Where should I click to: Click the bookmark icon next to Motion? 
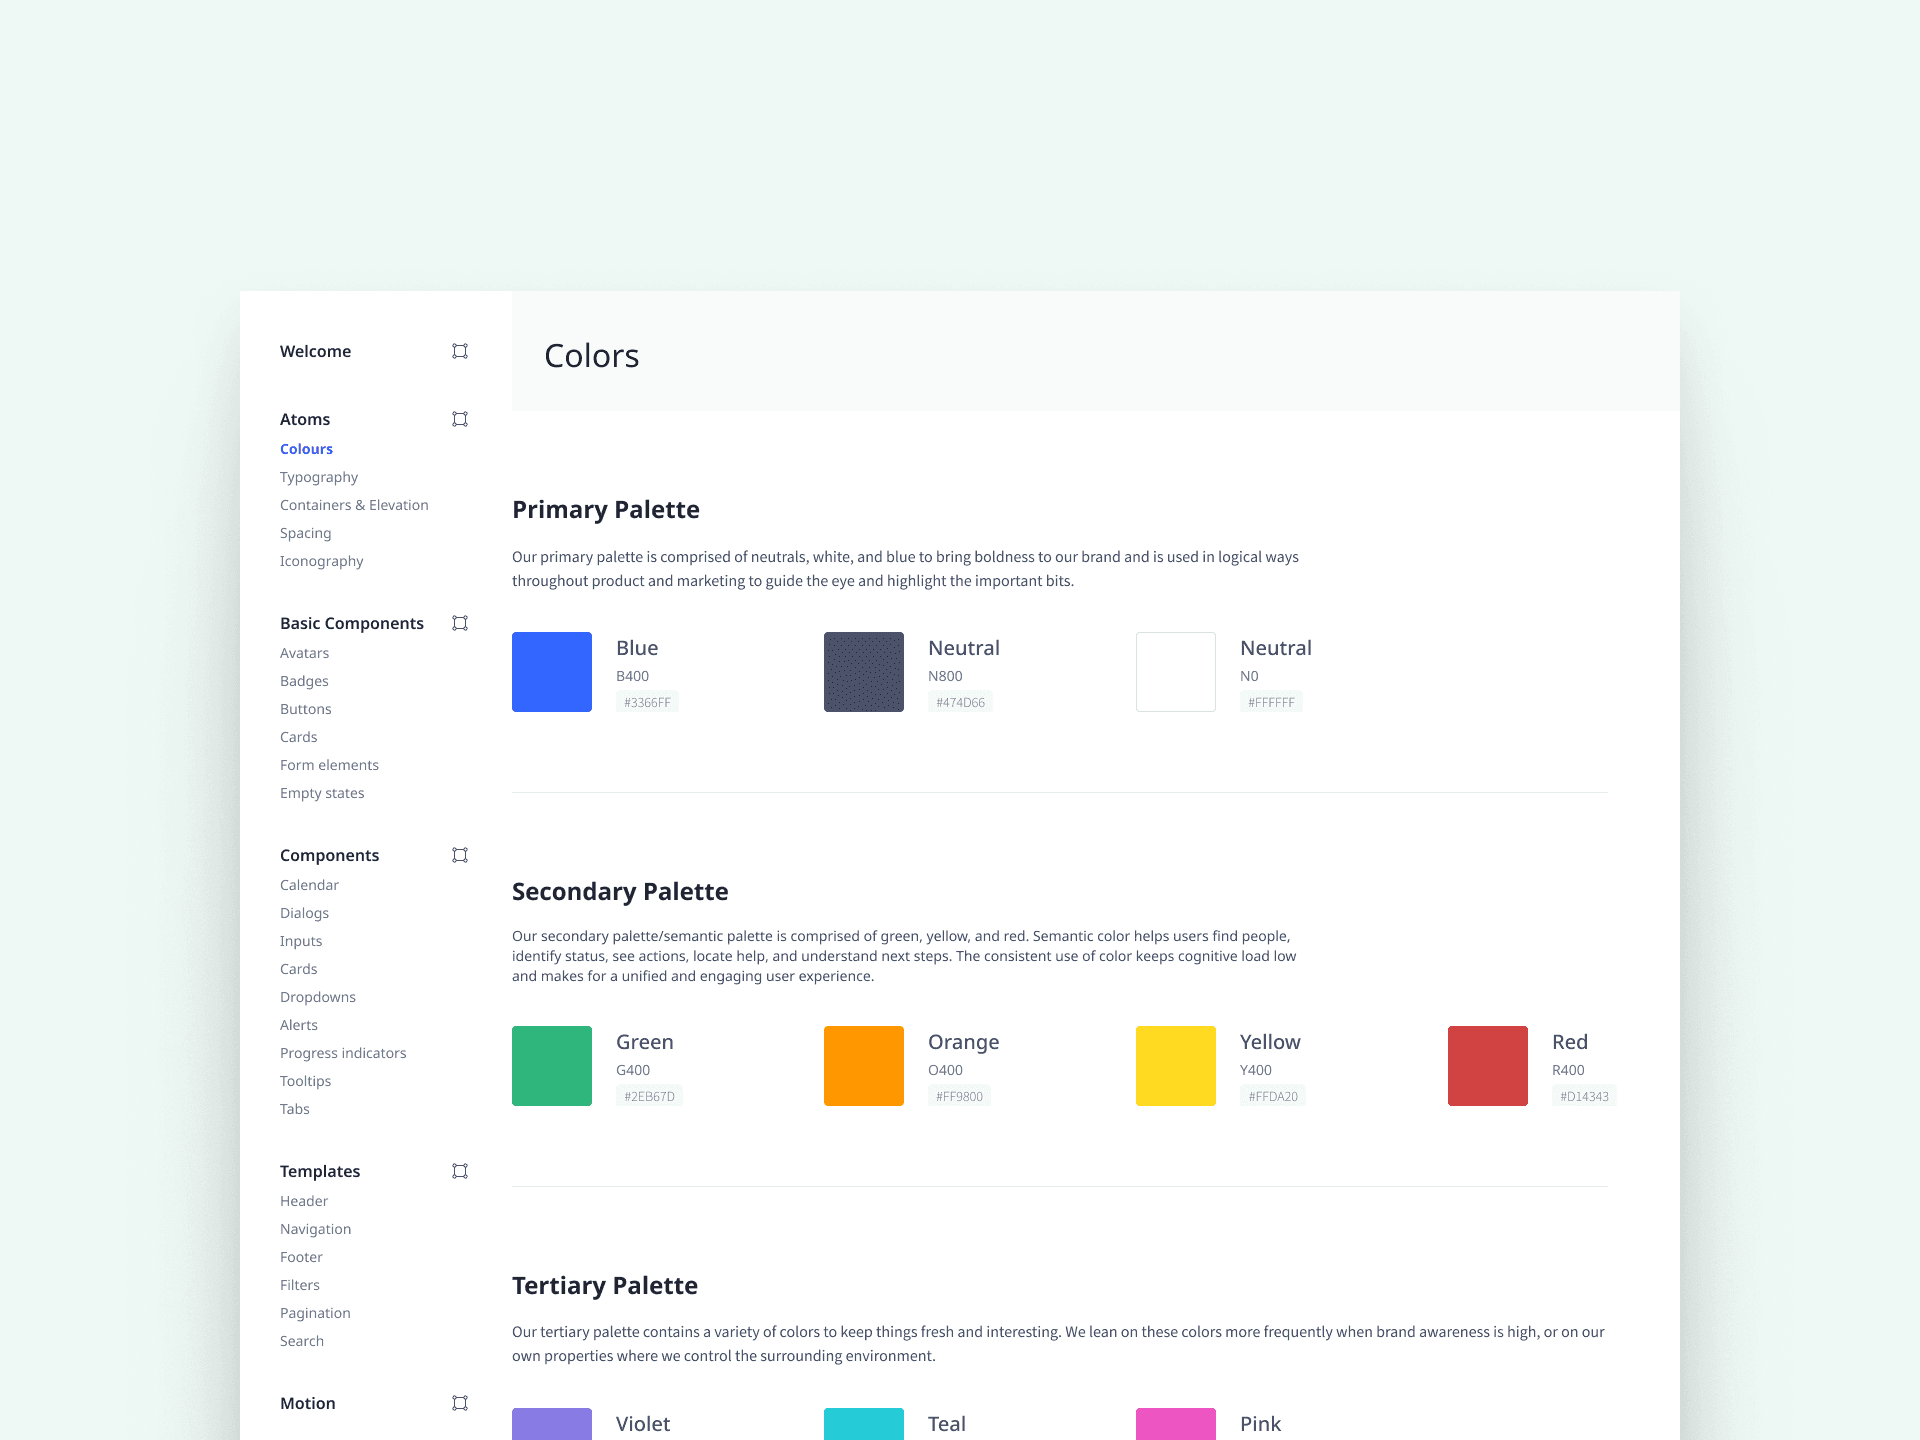pyautogui.click(x=460, y=1404)
